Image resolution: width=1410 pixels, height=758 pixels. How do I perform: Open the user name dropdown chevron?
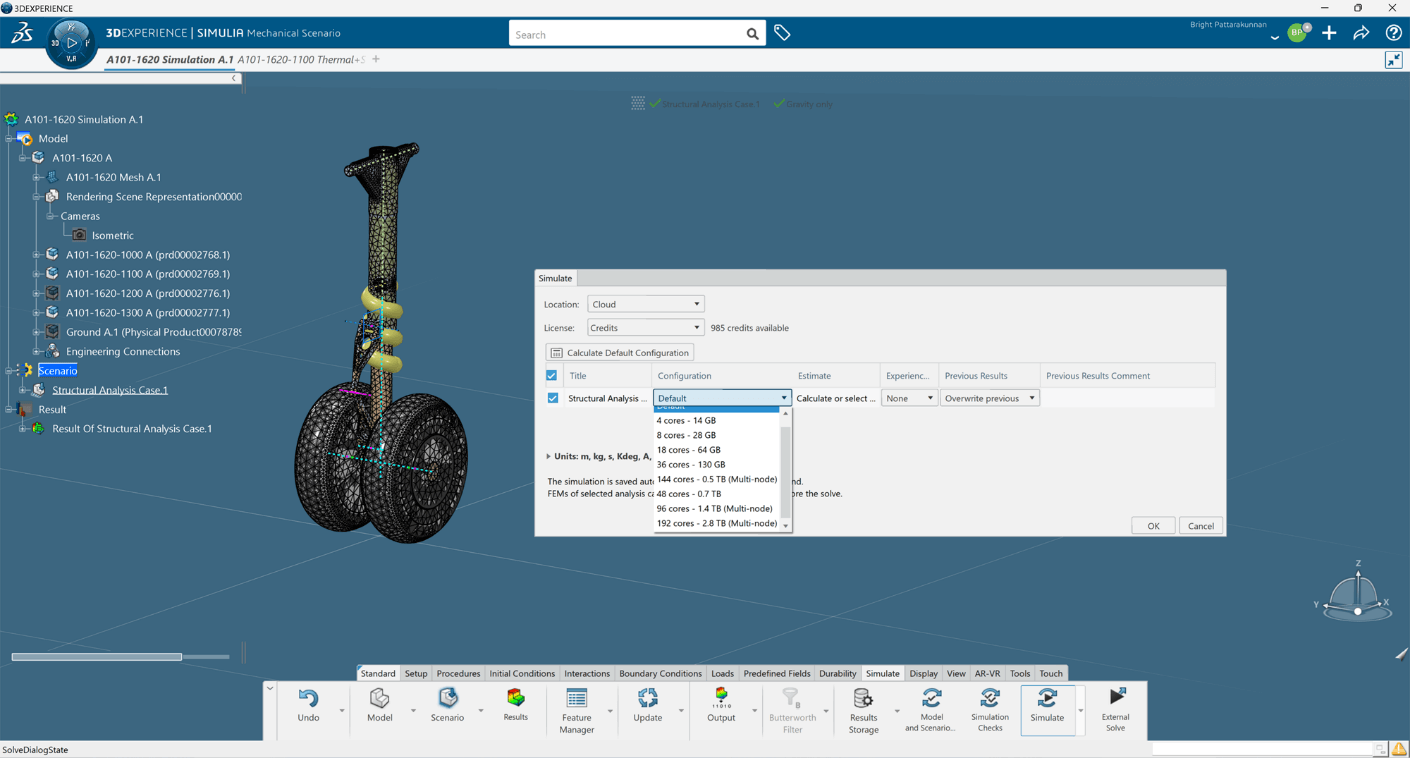(x=1274, y=38)
